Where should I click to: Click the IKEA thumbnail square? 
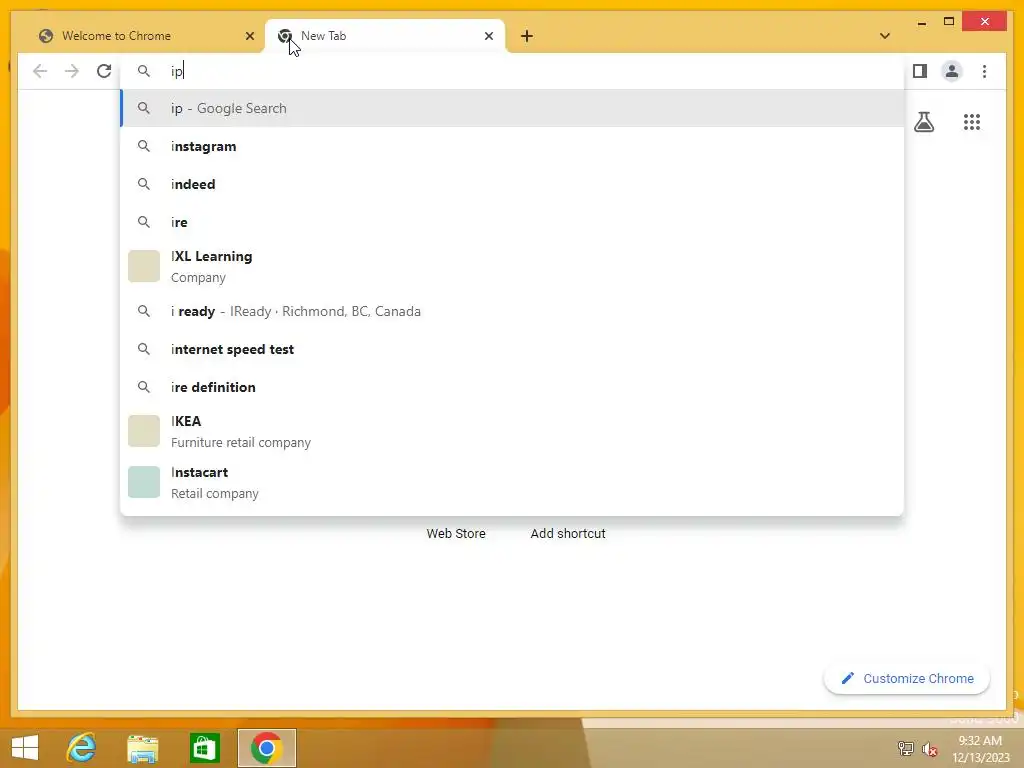click(144, 431)
